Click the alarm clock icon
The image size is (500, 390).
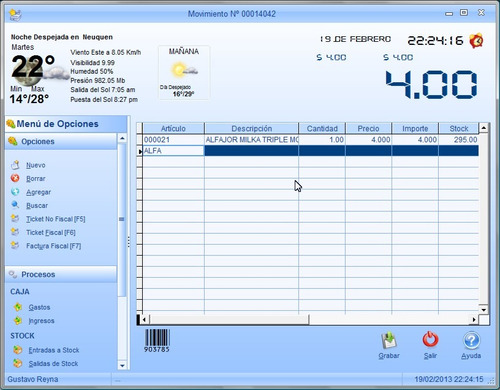point(476,41)
